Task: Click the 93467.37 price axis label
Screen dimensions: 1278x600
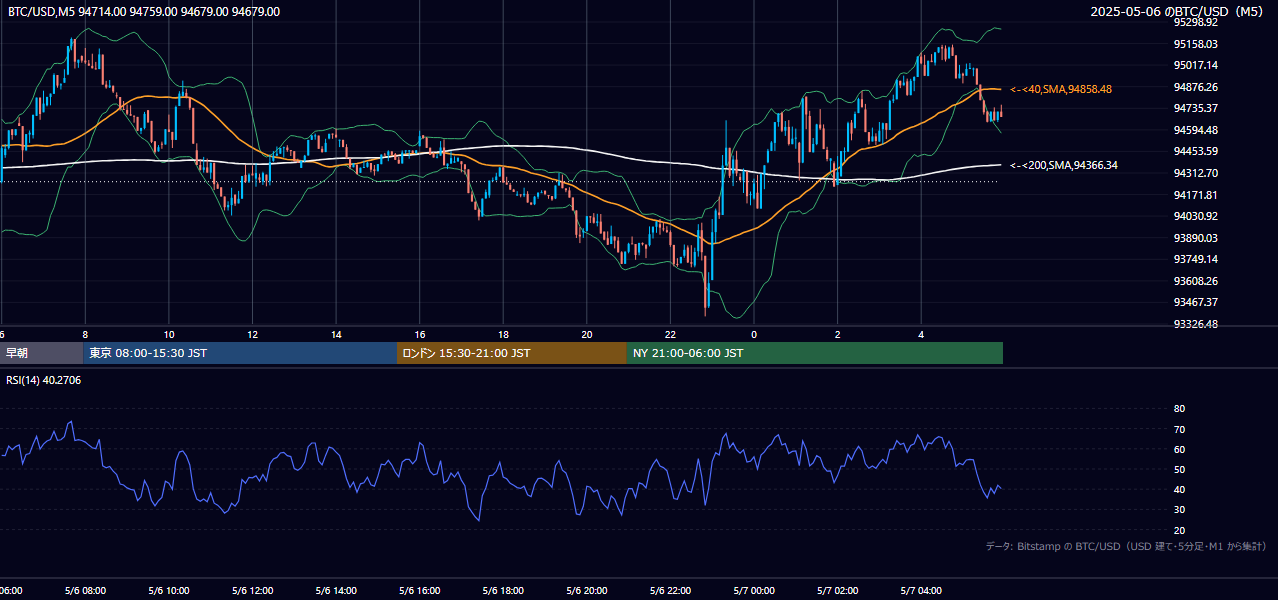Action: click(x=1195, y=302)
